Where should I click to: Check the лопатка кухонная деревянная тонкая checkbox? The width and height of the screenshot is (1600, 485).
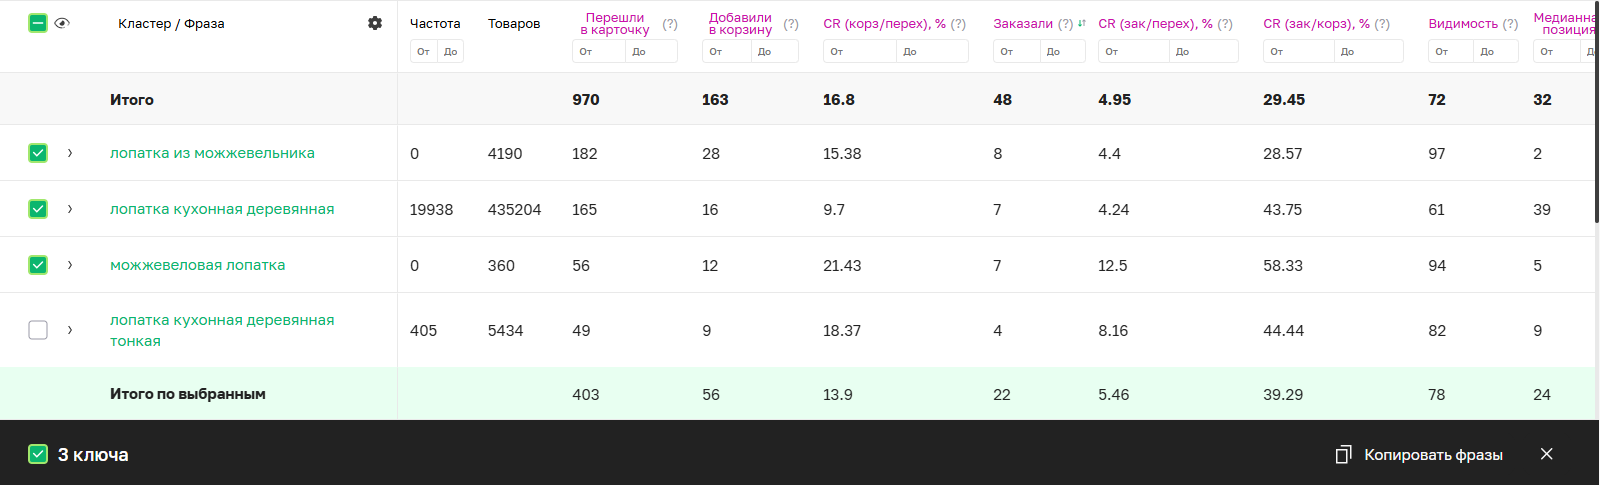38,330
